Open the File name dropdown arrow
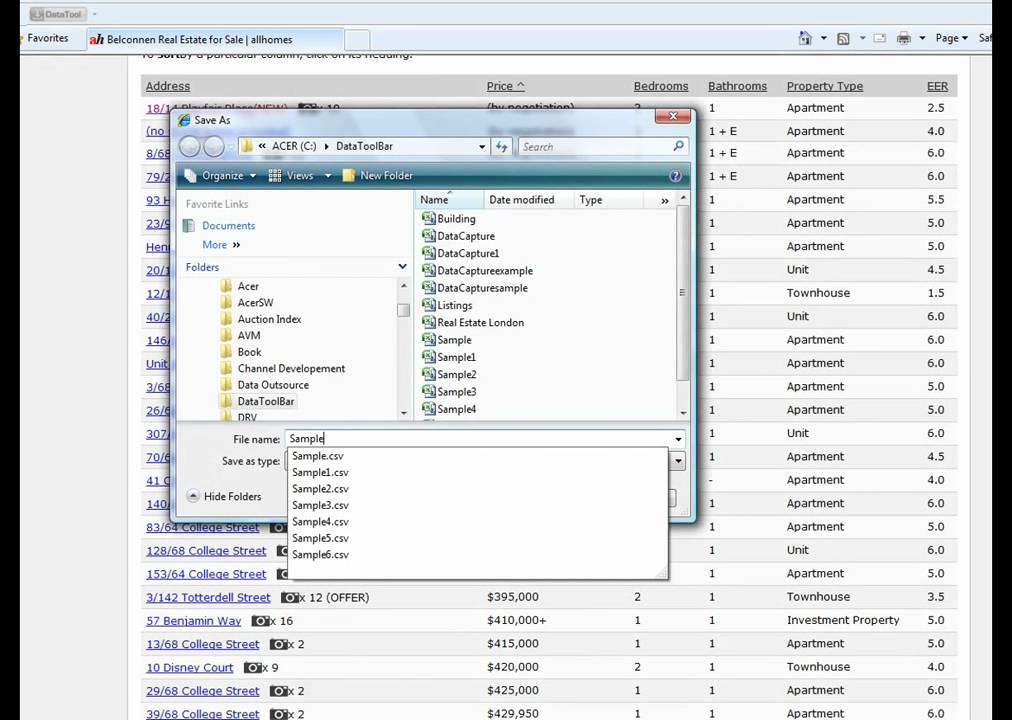This screenshot has width=1012, height=720. pos(678,439)
